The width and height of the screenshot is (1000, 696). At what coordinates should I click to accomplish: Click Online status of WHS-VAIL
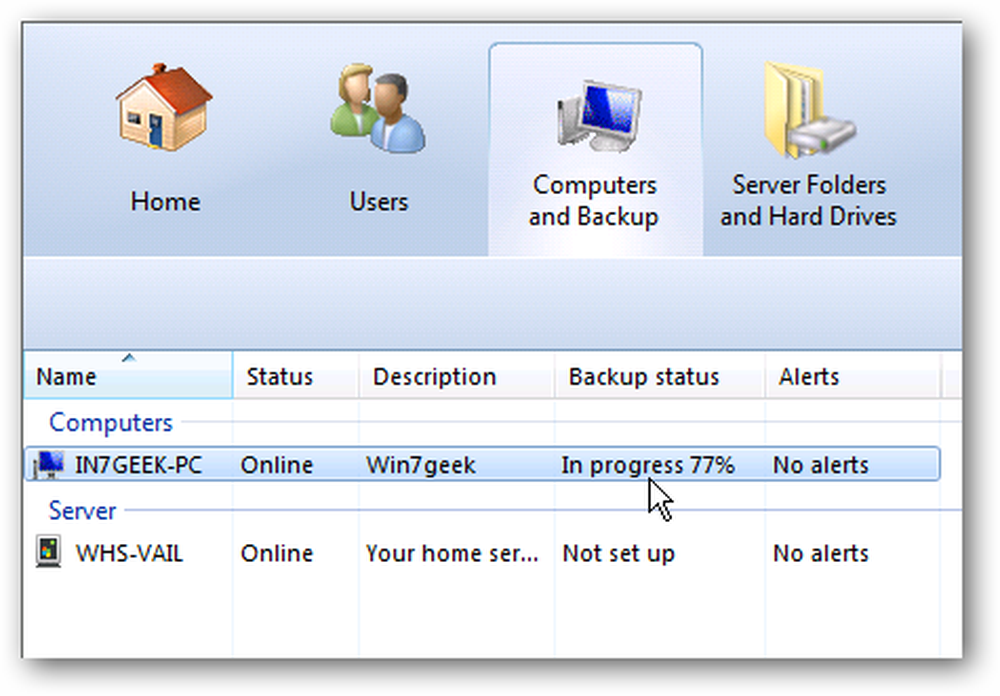(277, 552)
